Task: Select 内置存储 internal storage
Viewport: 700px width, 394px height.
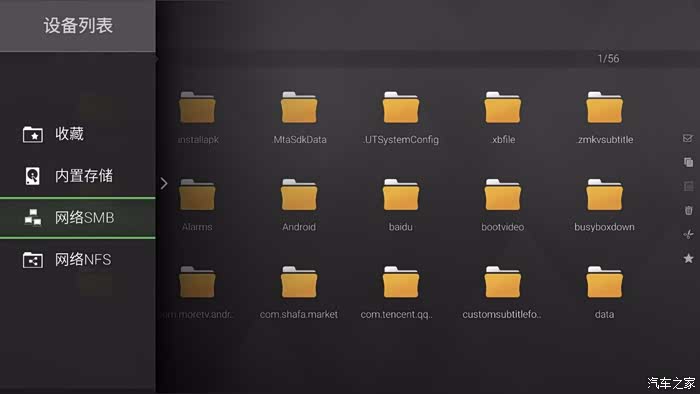Action: tap(78, 176)
